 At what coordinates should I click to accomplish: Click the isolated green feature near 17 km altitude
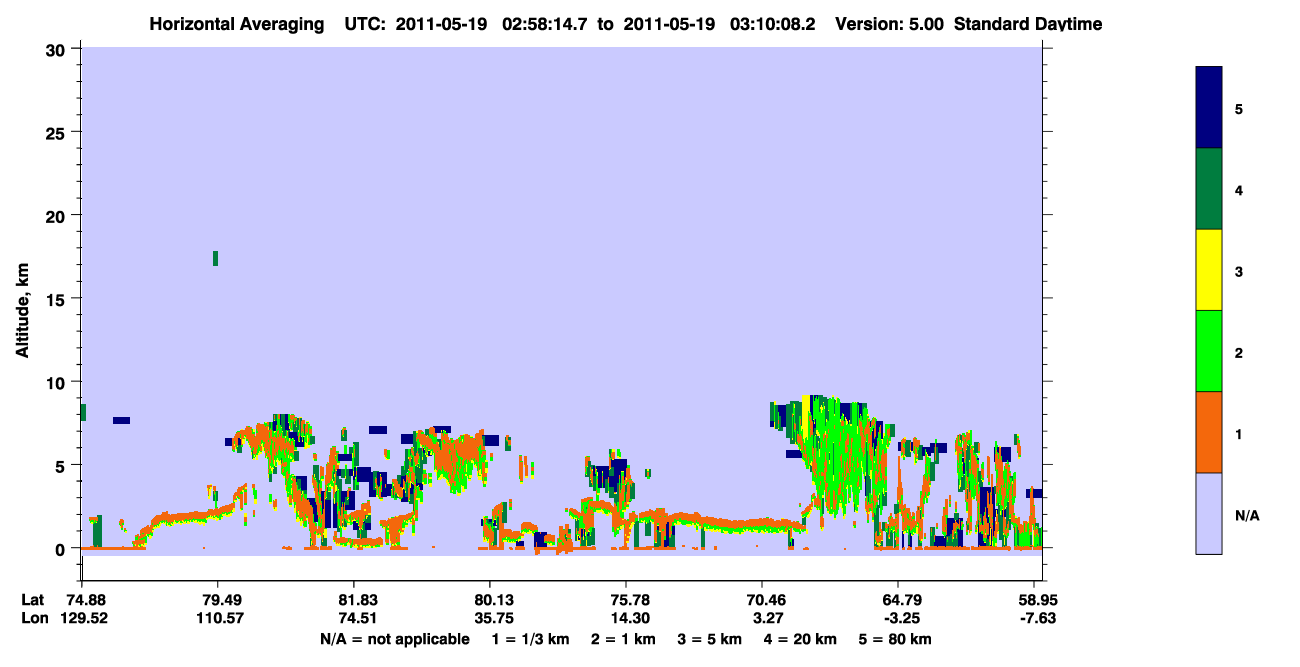tap(215, 258)
